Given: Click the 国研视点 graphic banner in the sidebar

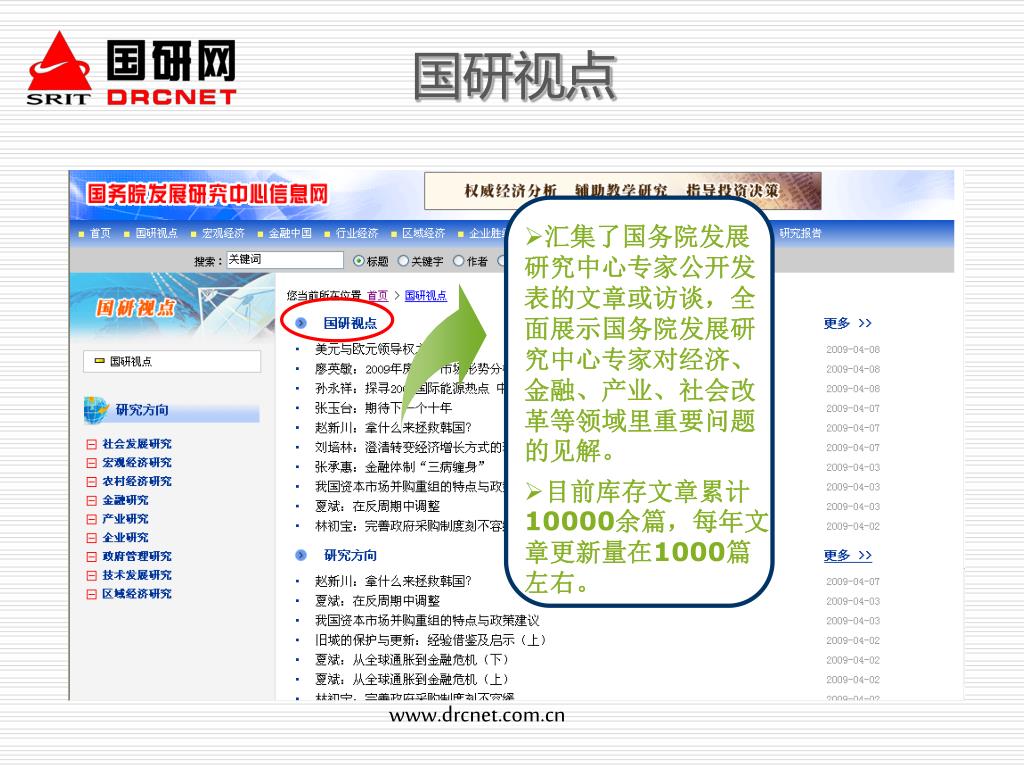Looking at the screenshot, I should [172, 306].
